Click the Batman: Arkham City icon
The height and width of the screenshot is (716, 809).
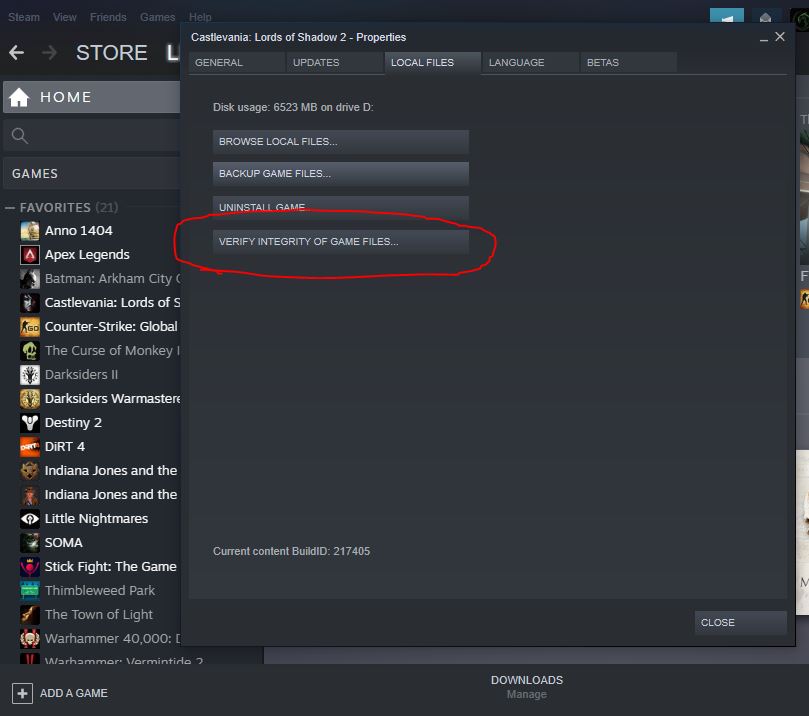[x=30, y=279]
